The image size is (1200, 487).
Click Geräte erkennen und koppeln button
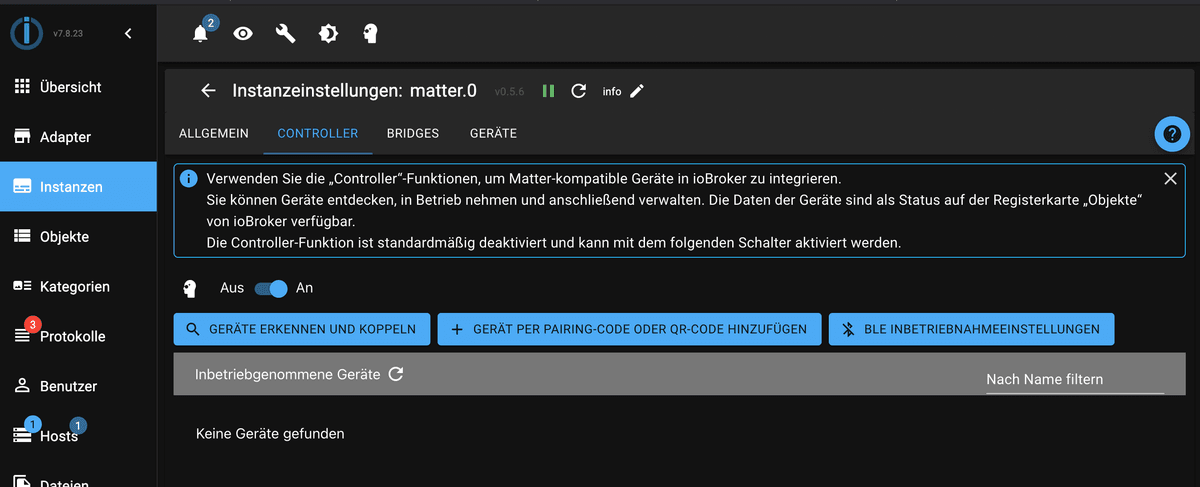[302, 329]
